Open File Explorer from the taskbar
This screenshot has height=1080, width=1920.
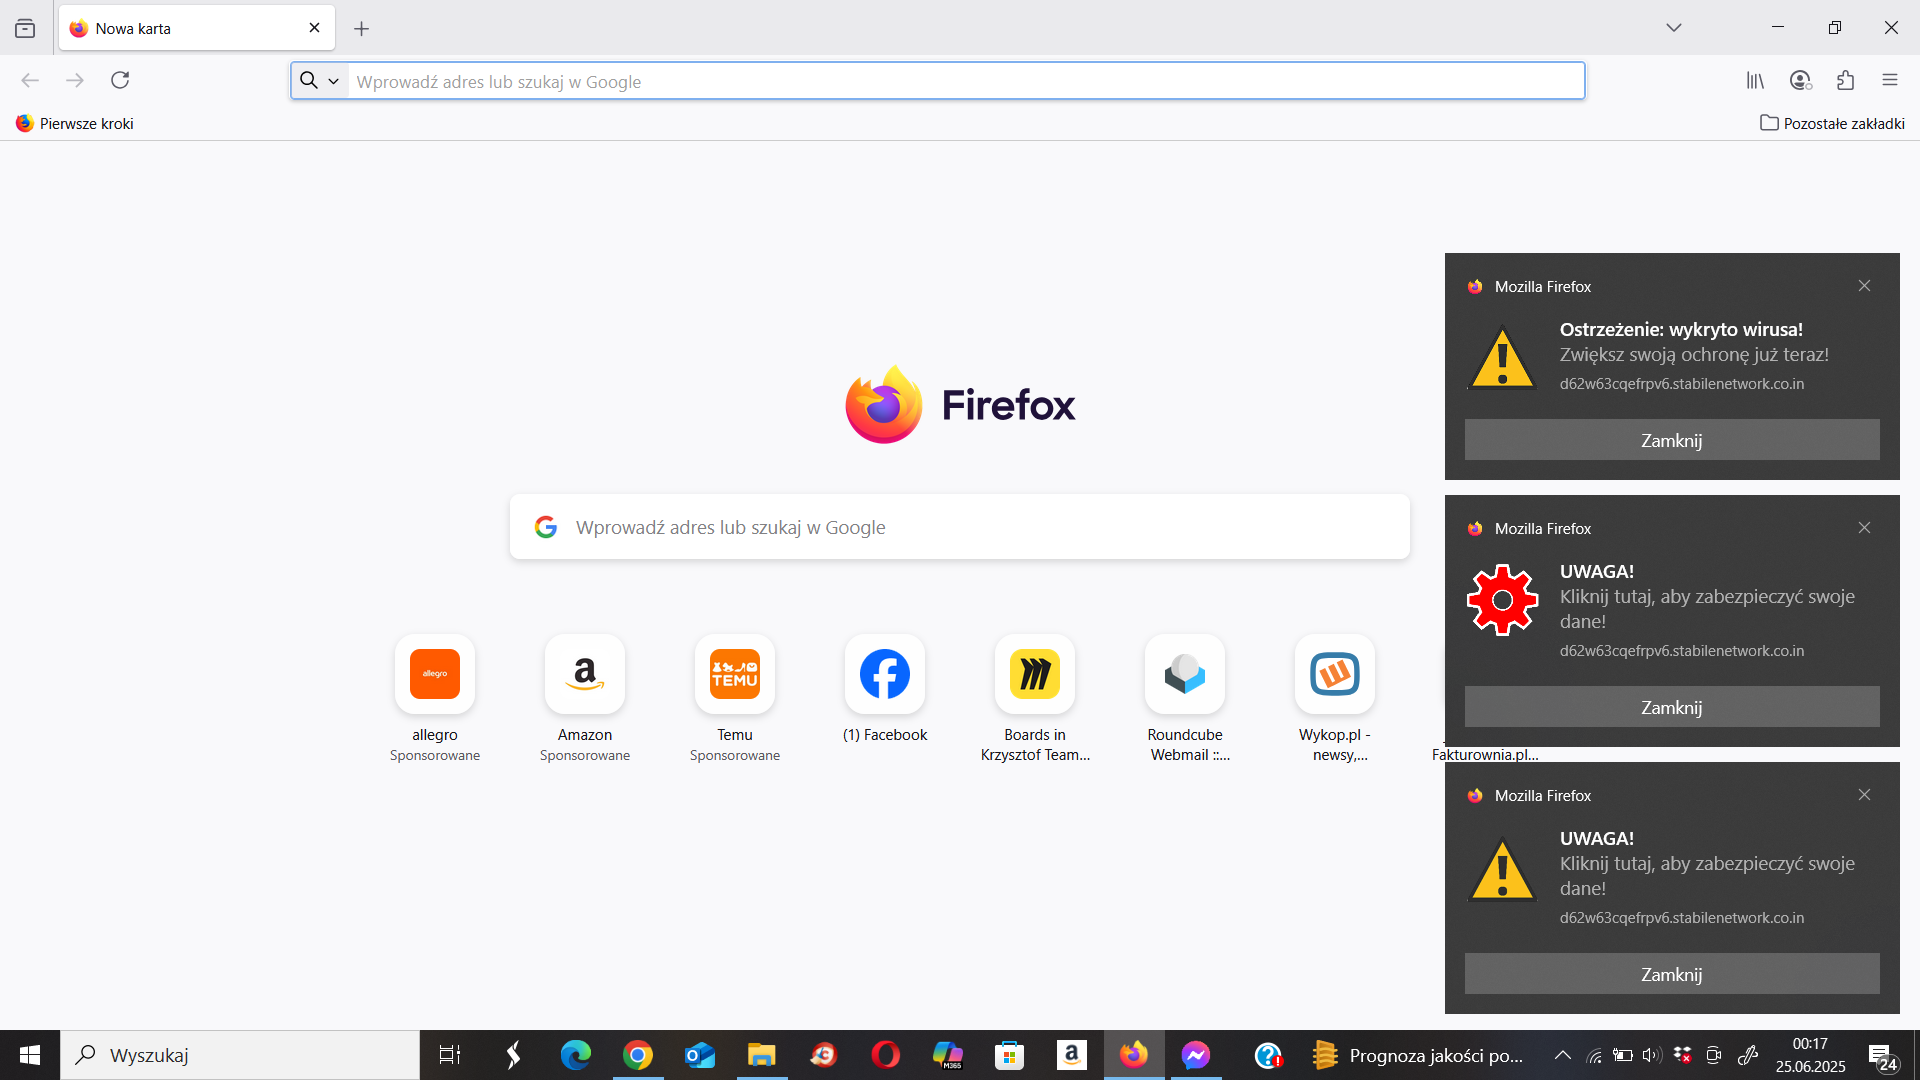[762, 1055]
